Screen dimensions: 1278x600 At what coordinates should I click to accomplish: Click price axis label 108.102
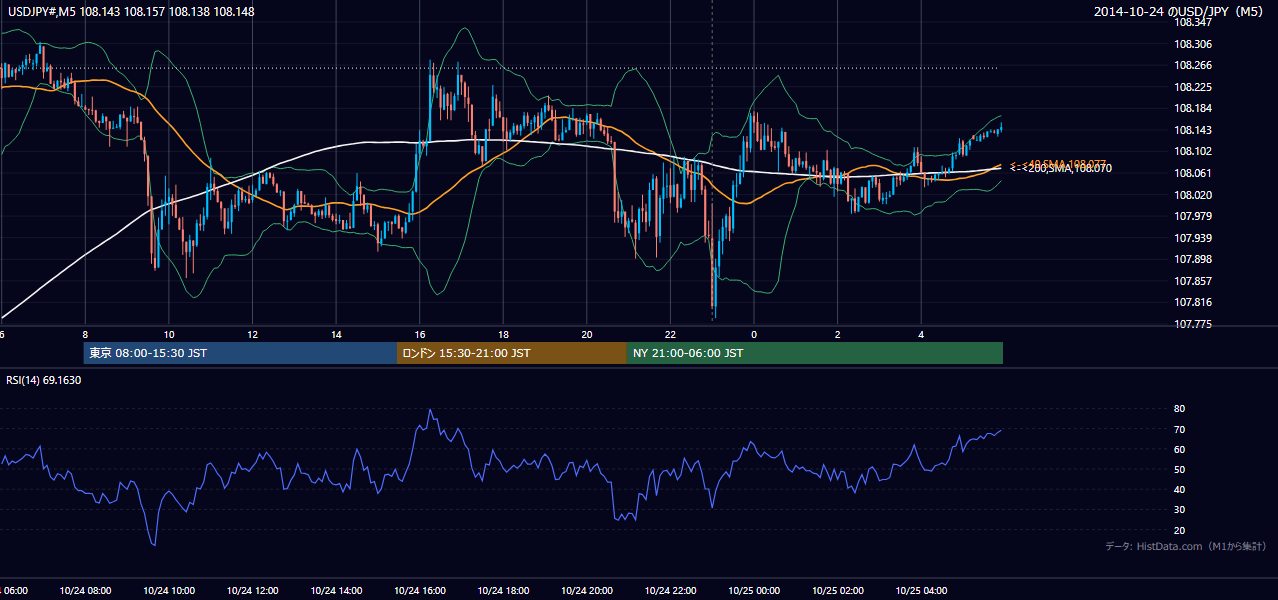1192,151
